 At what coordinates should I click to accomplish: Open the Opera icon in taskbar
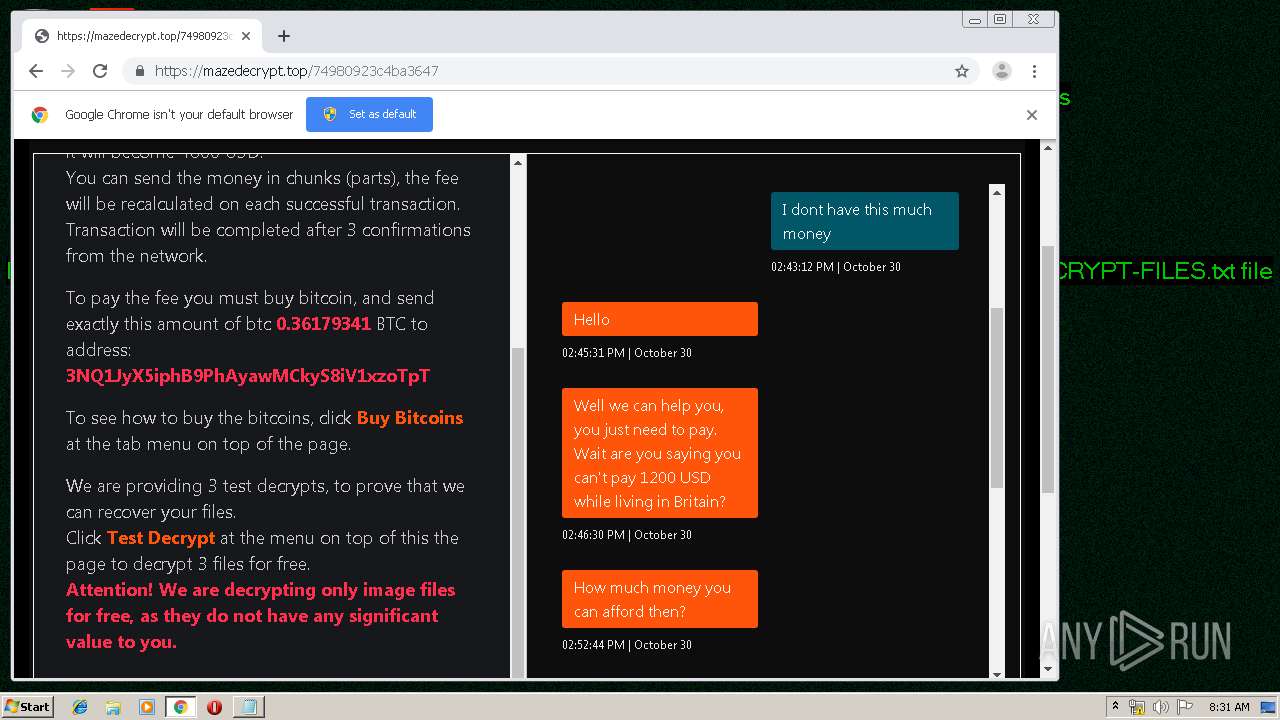pos(214,707)
